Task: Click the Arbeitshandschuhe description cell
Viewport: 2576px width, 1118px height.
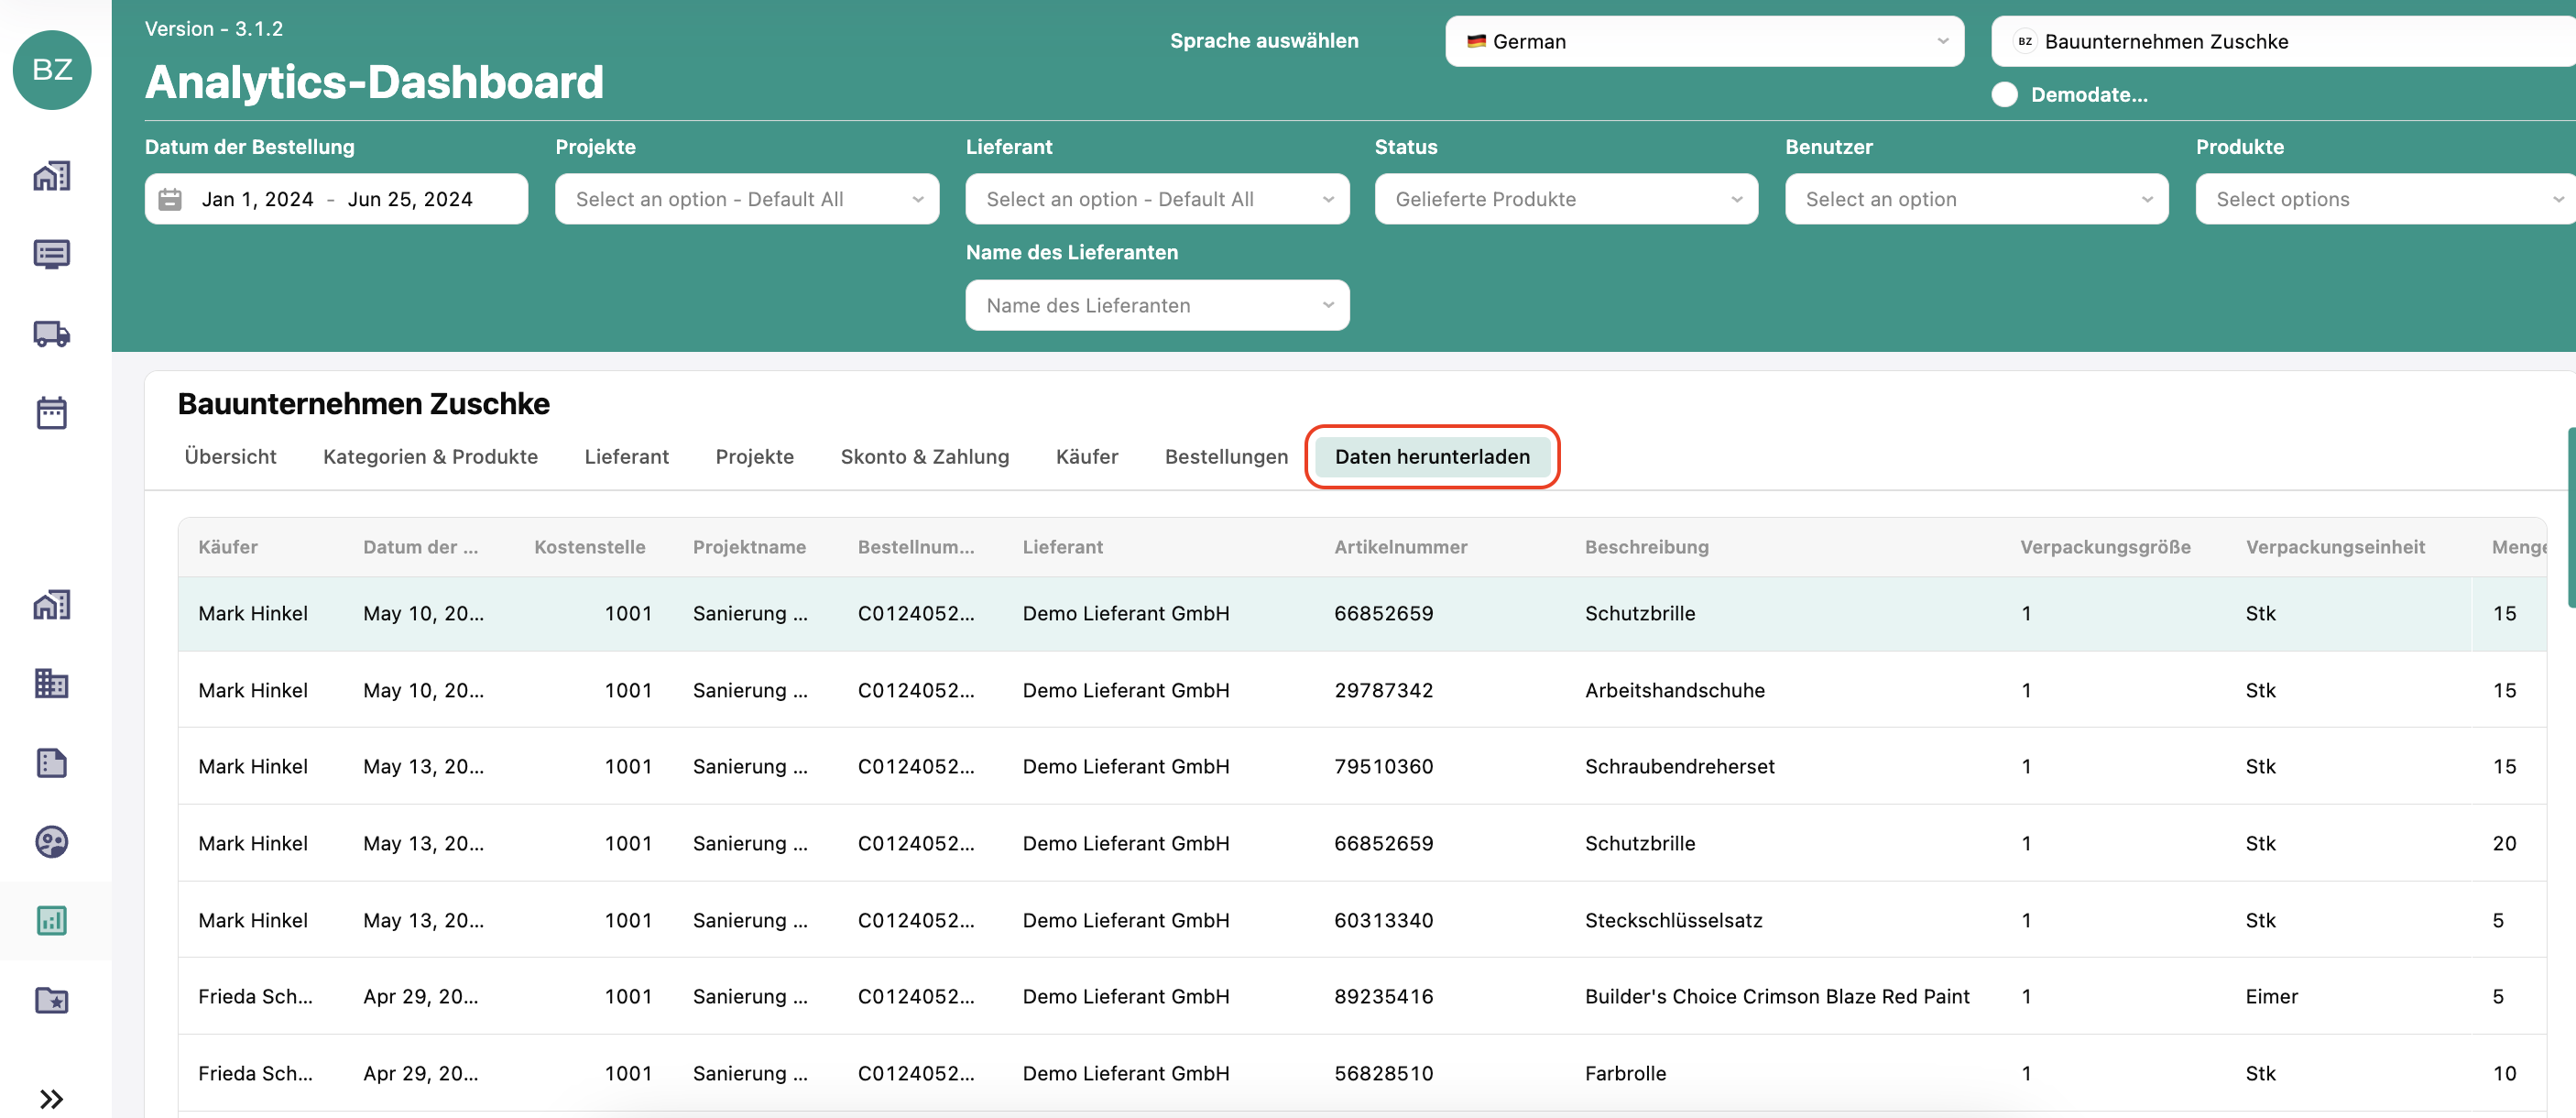Action: (x=1674, y=690)
